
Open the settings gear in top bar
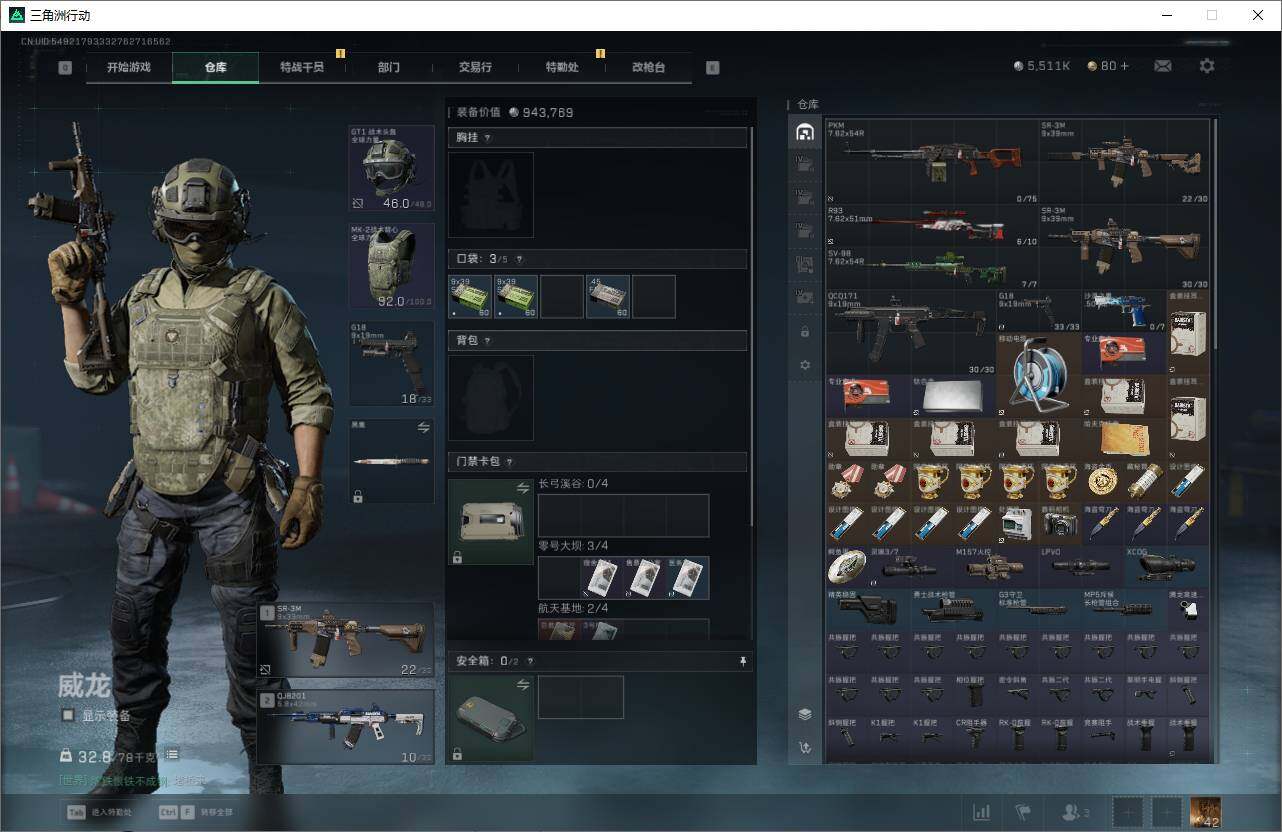(x=1207, y=66)
